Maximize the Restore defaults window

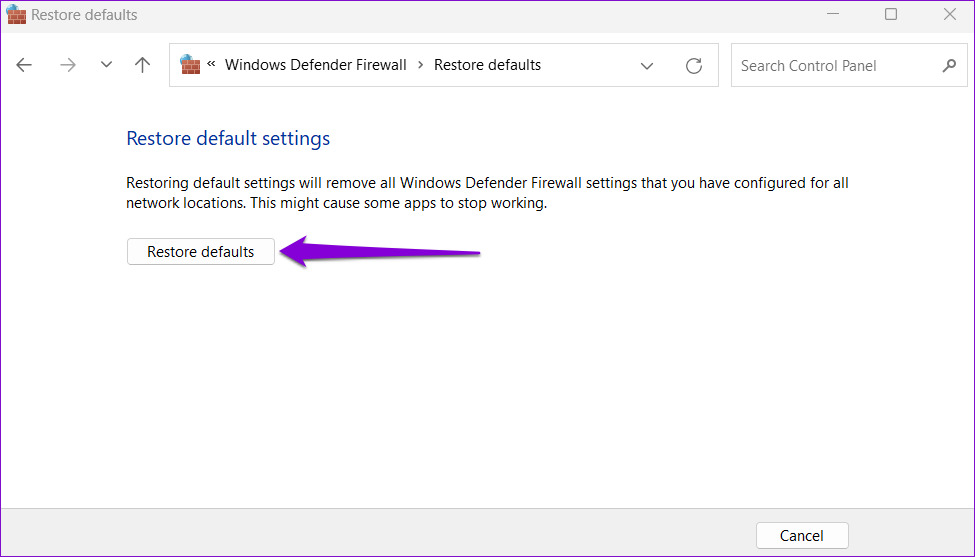(891, 15)
